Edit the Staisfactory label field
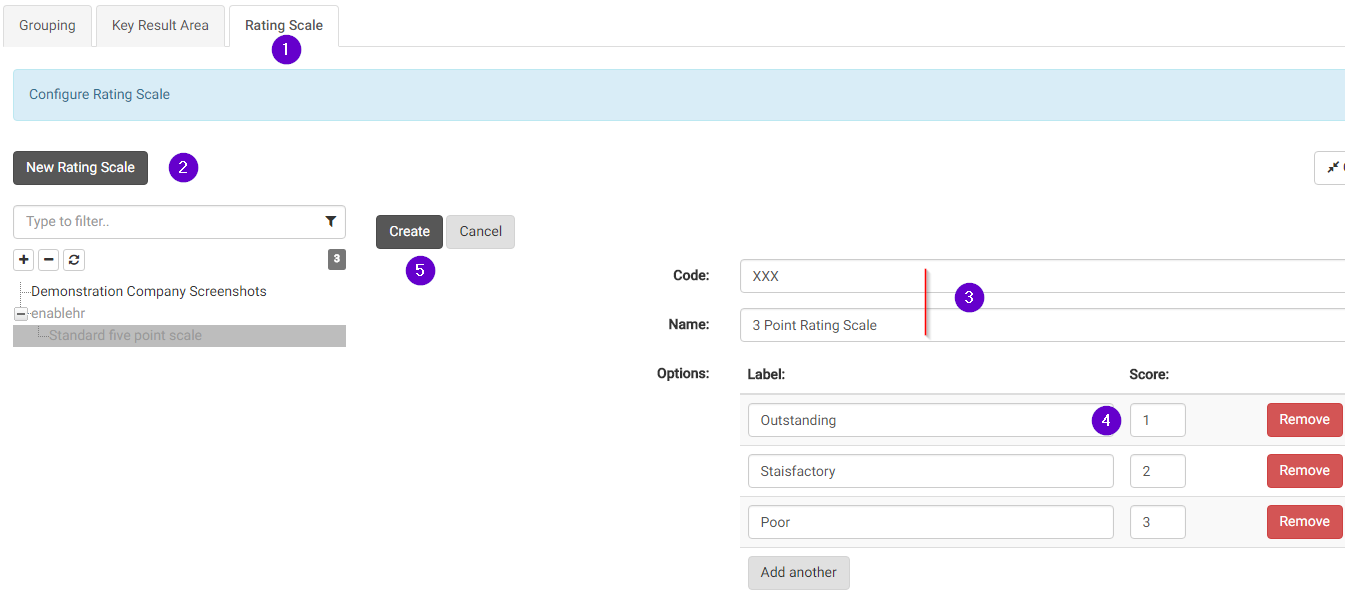 pyautogui.click(x=930, y=471)
